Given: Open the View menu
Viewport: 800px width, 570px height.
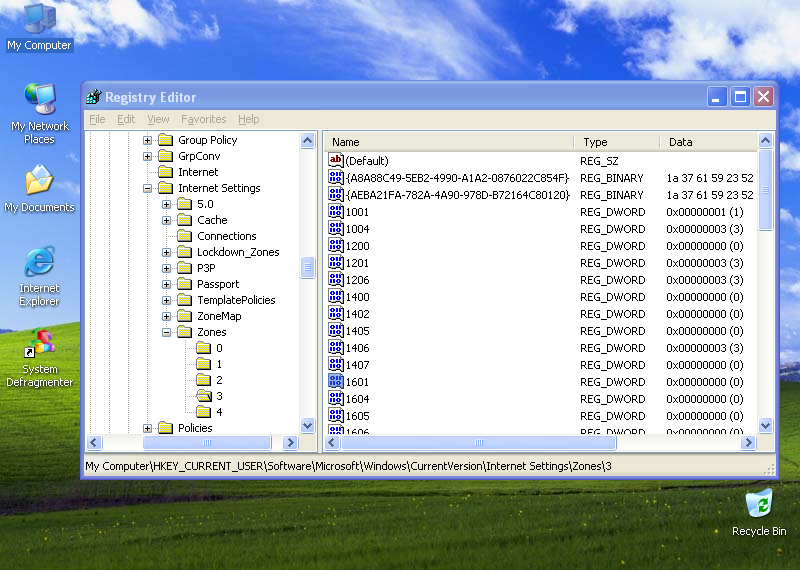Looking at the screenshot, I should coord(158,119).
